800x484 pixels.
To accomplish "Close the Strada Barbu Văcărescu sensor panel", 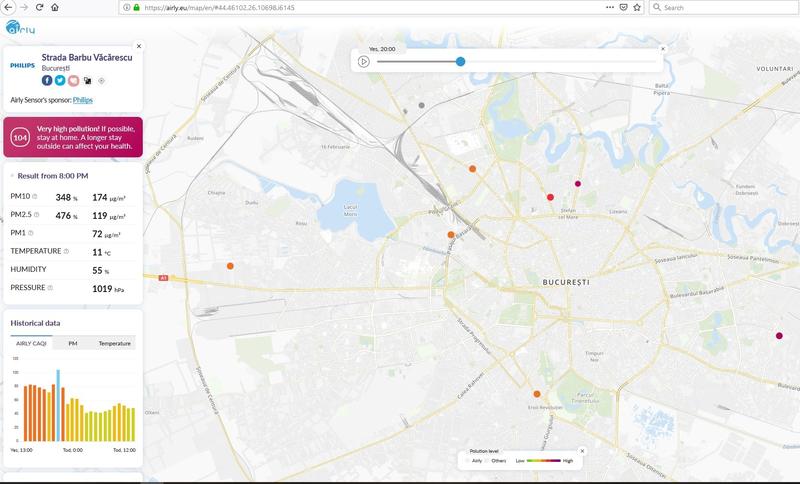I will (139, 46).
